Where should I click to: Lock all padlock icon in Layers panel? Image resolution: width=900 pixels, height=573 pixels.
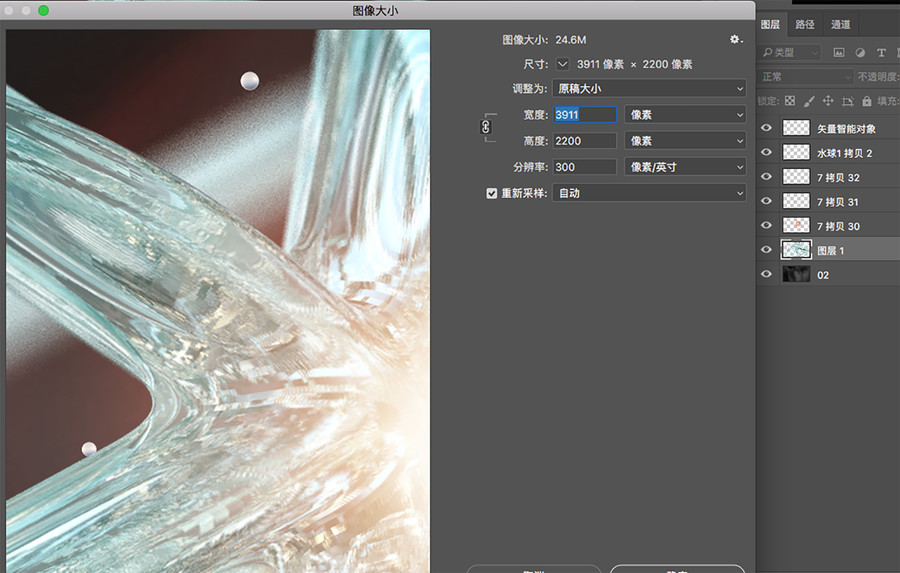click(x=867, y=101)
